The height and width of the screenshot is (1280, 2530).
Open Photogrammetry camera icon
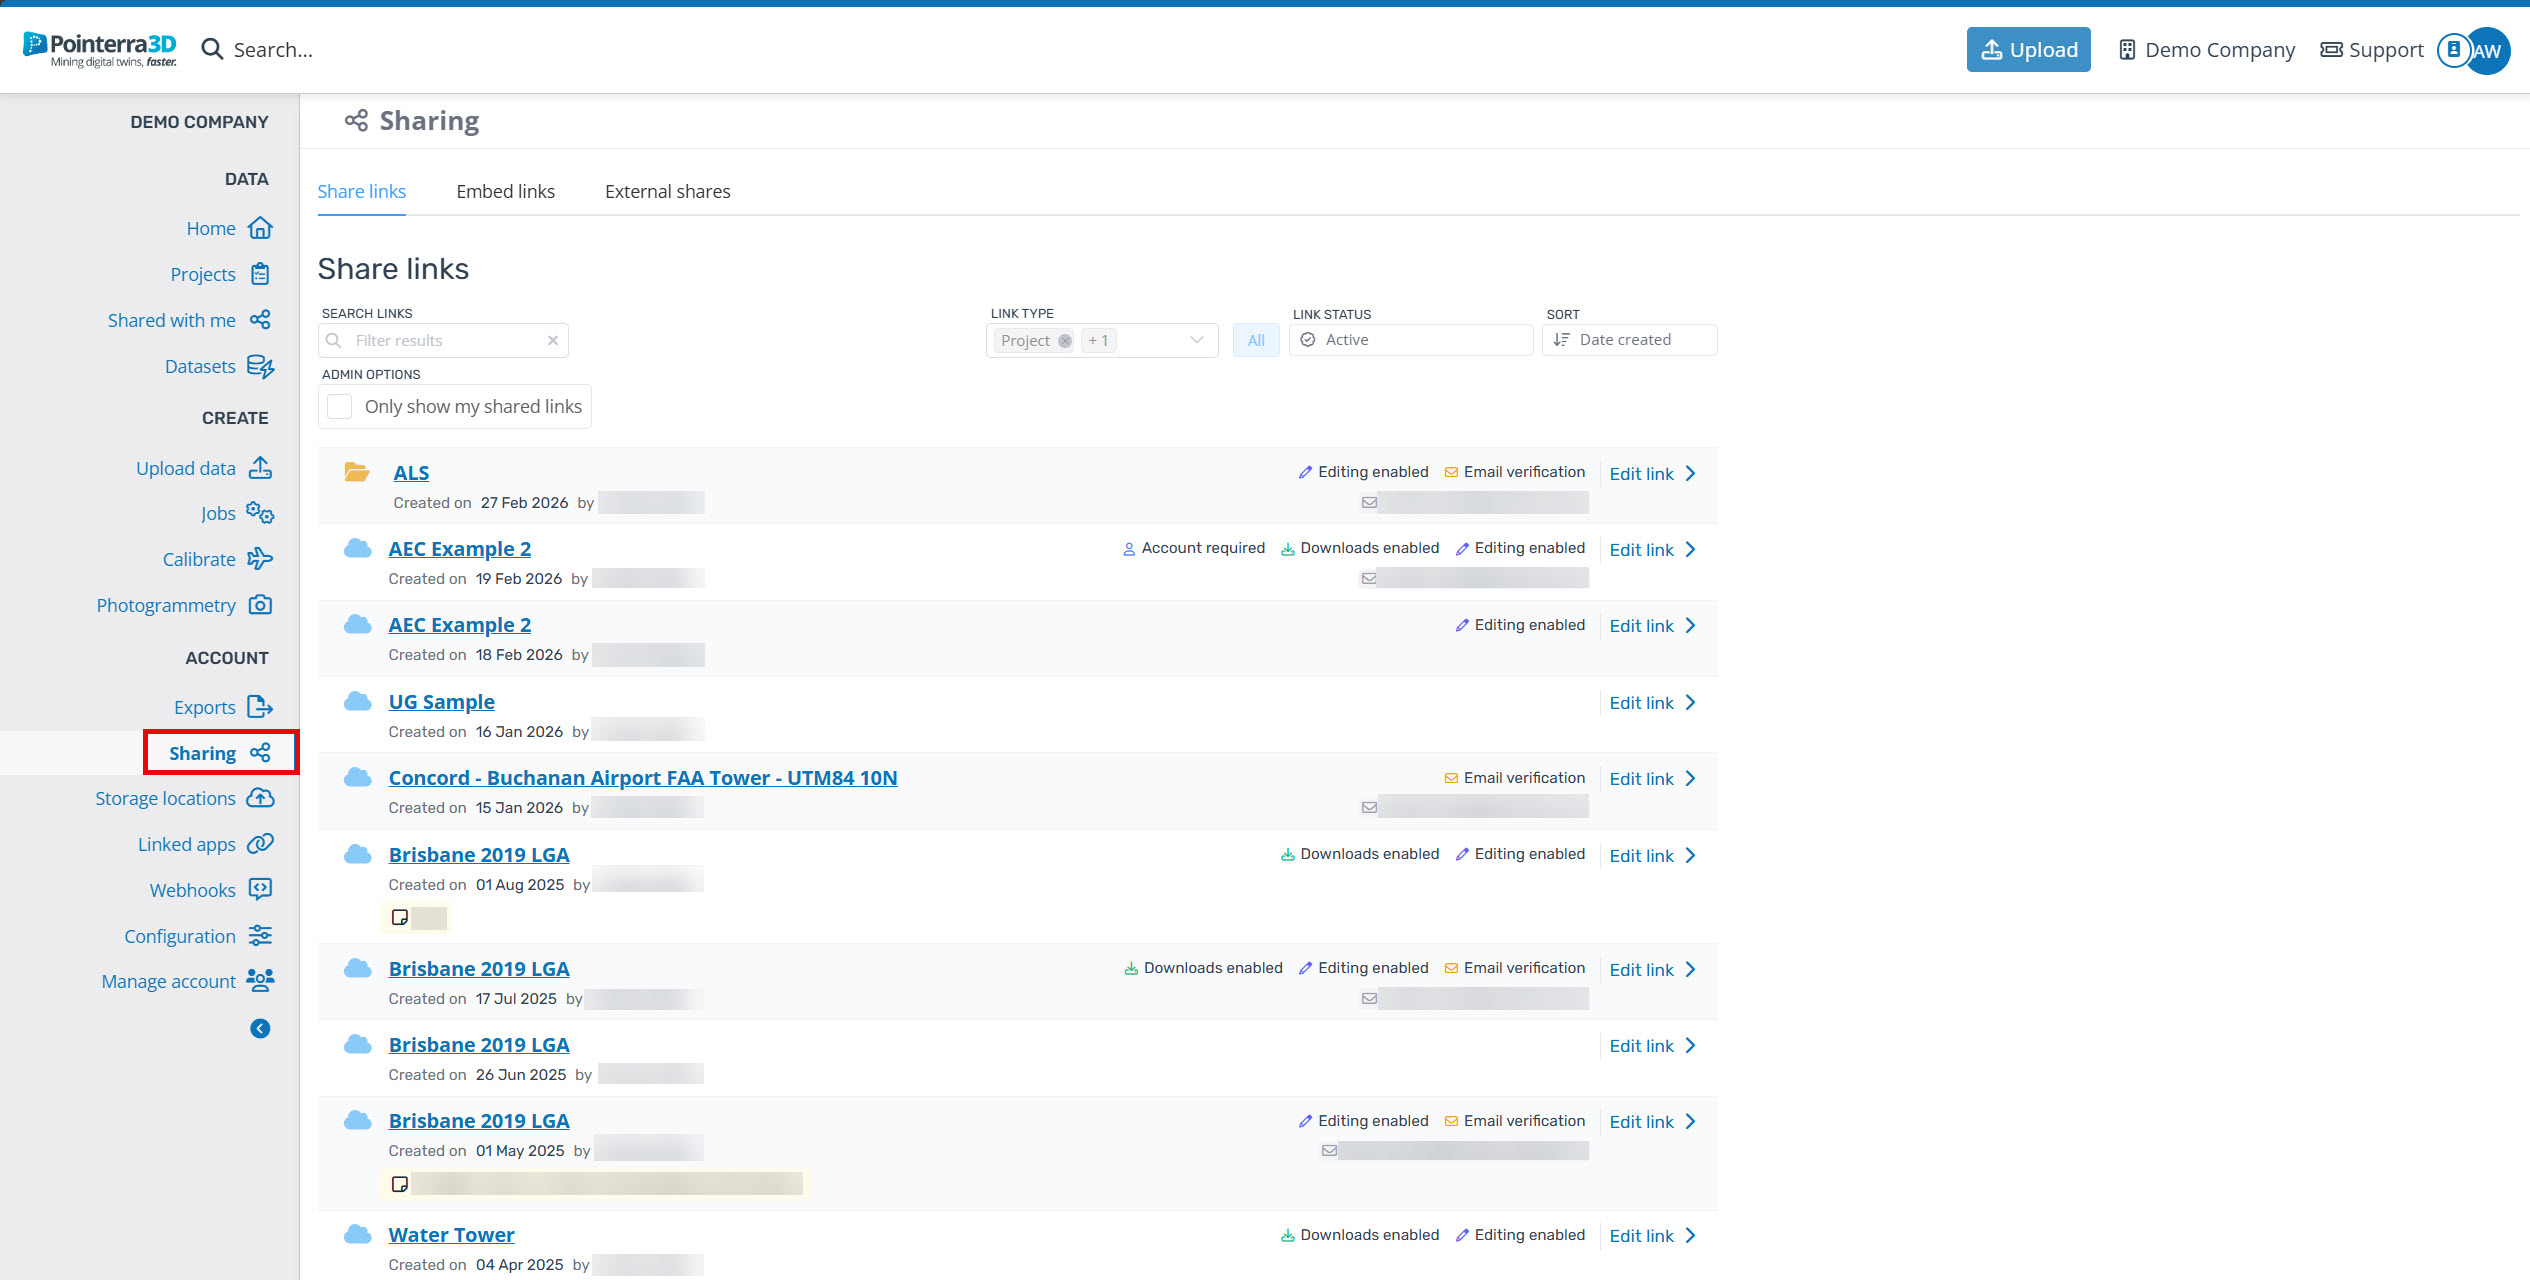pos(260,605)
